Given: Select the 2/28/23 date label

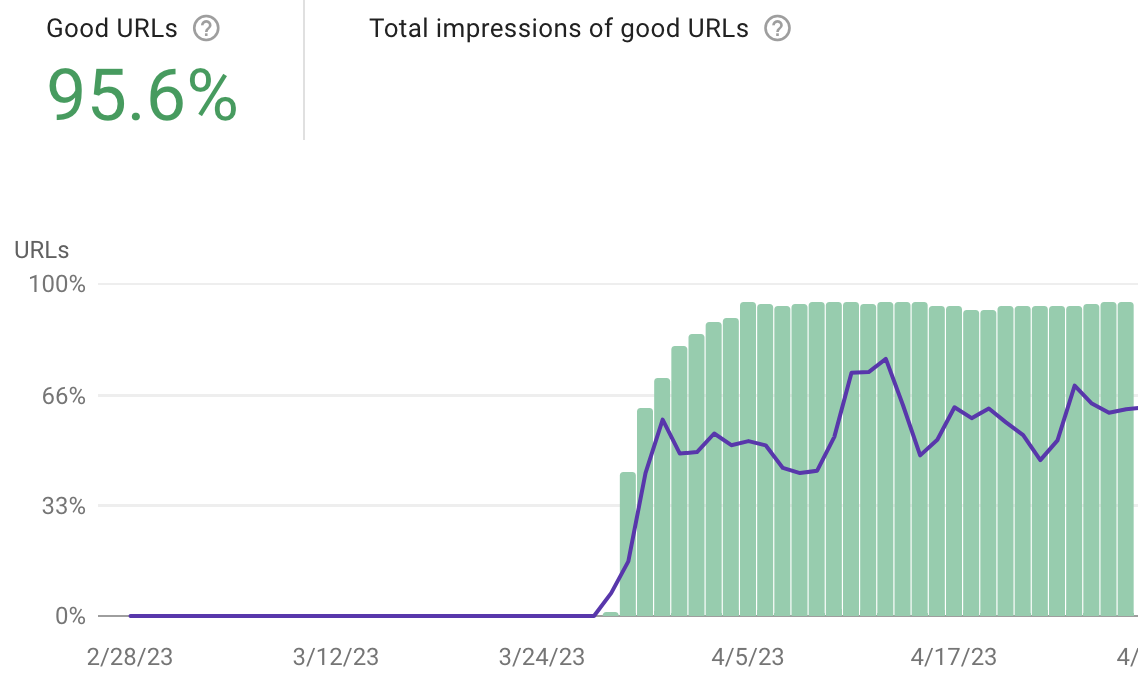Looking at the screenshot, I should [x=129, y=657].
